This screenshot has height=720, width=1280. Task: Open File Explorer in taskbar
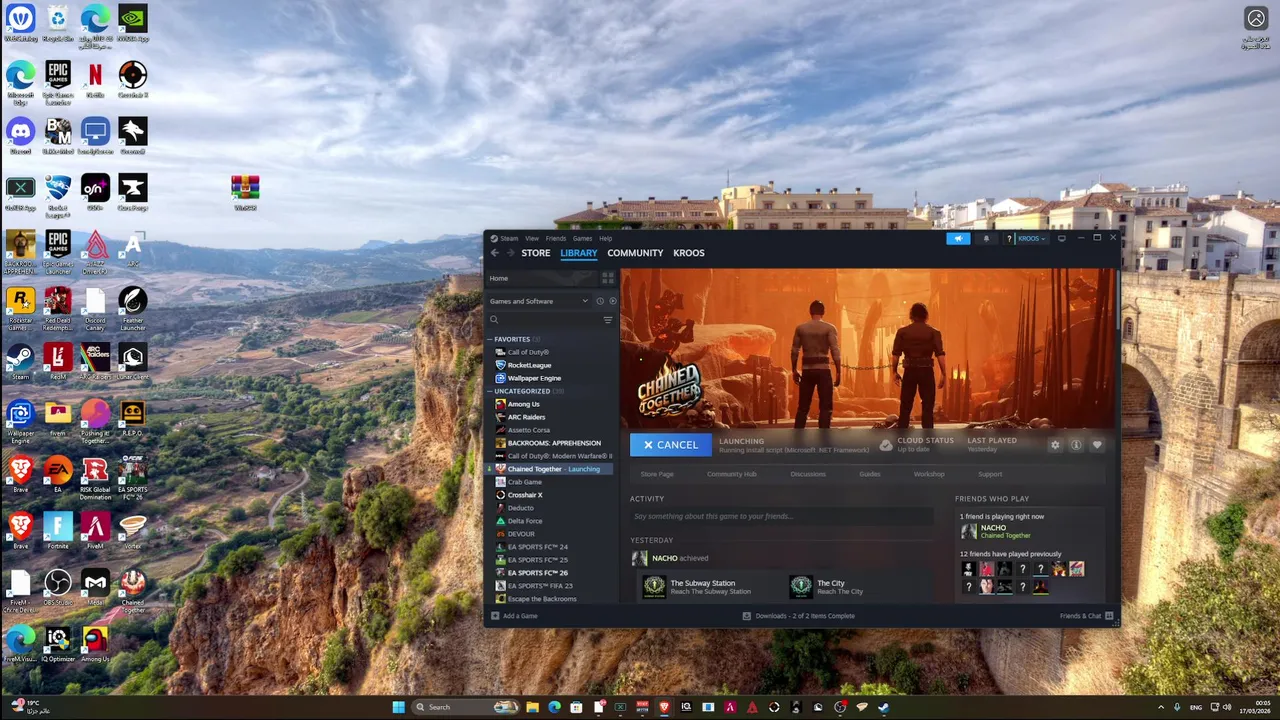532,707
